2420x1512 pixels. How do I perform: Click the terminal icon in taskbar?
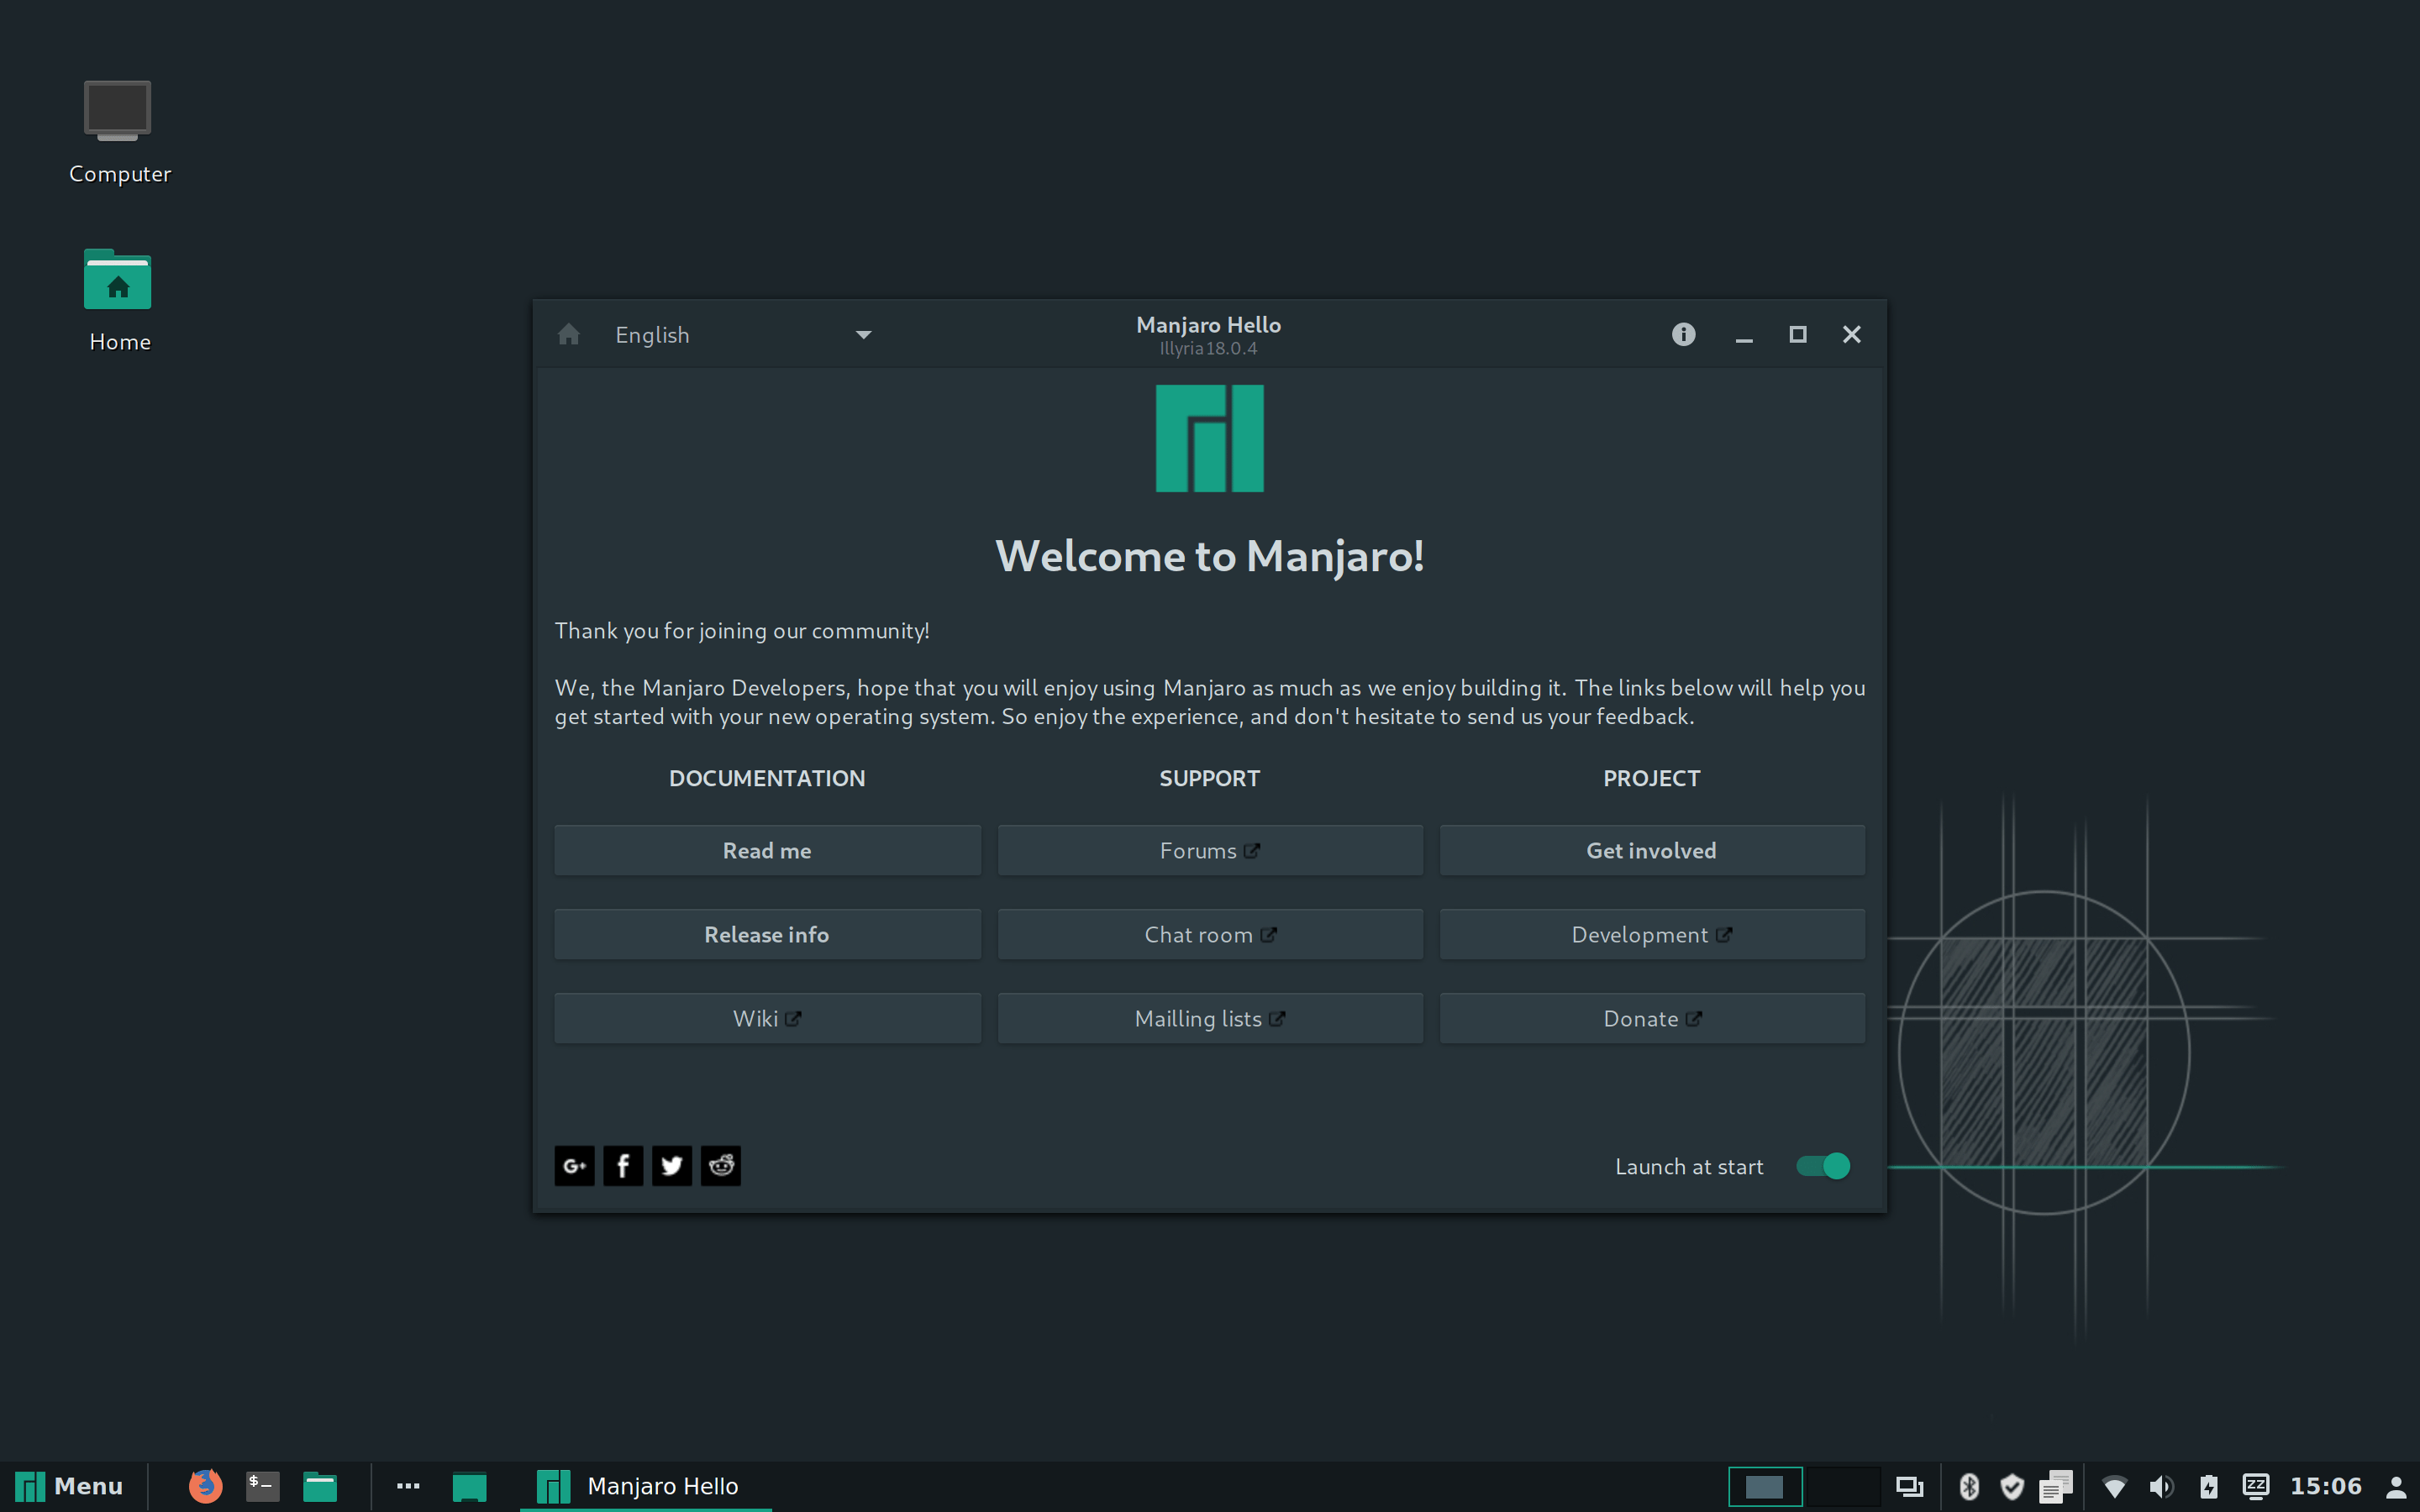click(261, 1486)
